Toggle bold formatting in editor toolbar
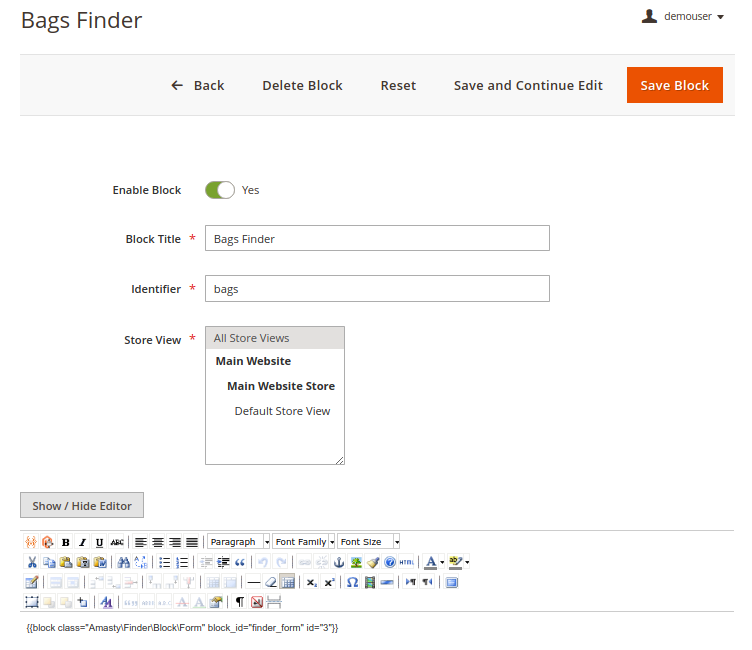752x650 pixels. click(65, 542)
